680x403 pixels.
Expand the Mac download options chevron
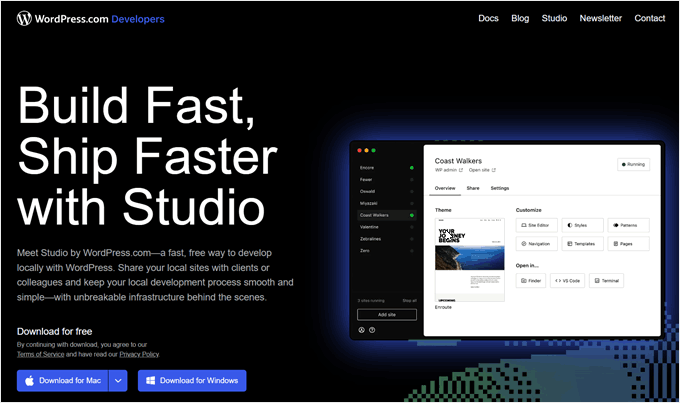118,380
